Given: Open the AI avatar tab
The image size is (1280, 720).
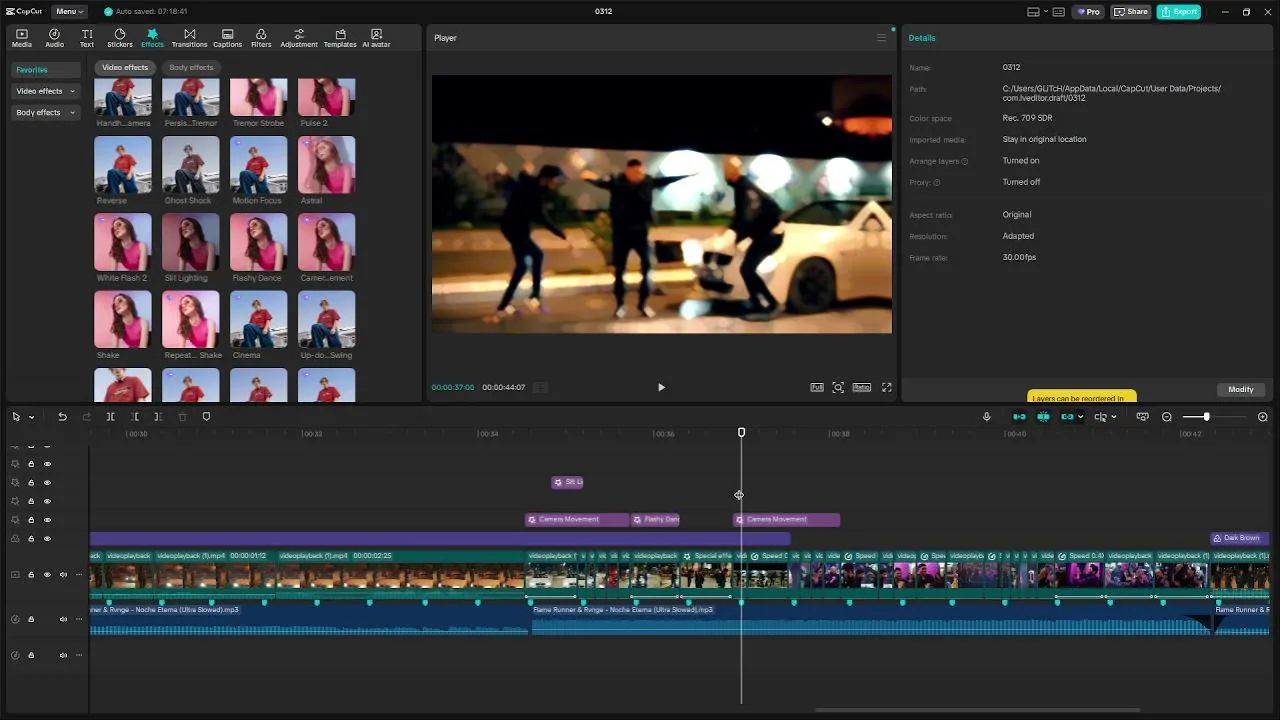Looking at the screenshot, I should pos(376,38).
